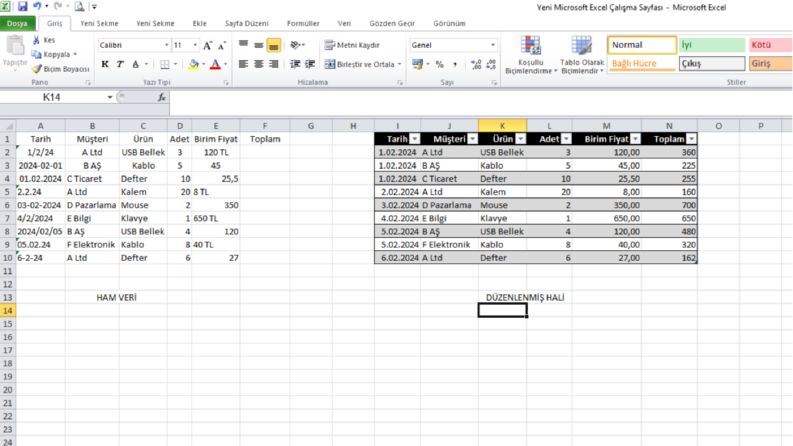
Task: Align cell content to the middle
Action: (x=258, y=45)
